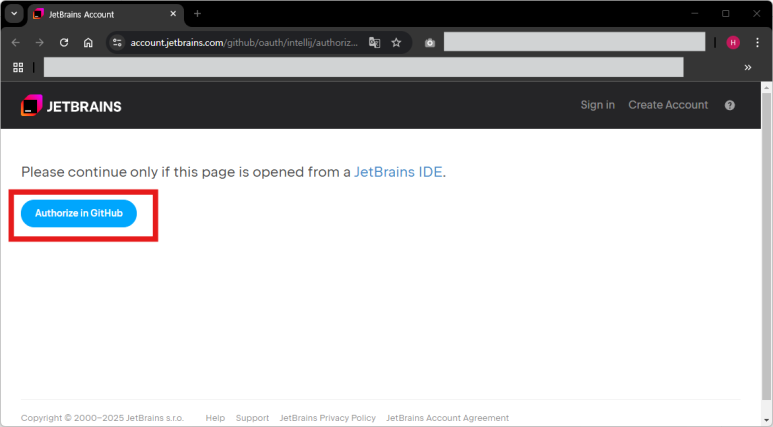Open a new tab with plus button

(x=197, y=14)
